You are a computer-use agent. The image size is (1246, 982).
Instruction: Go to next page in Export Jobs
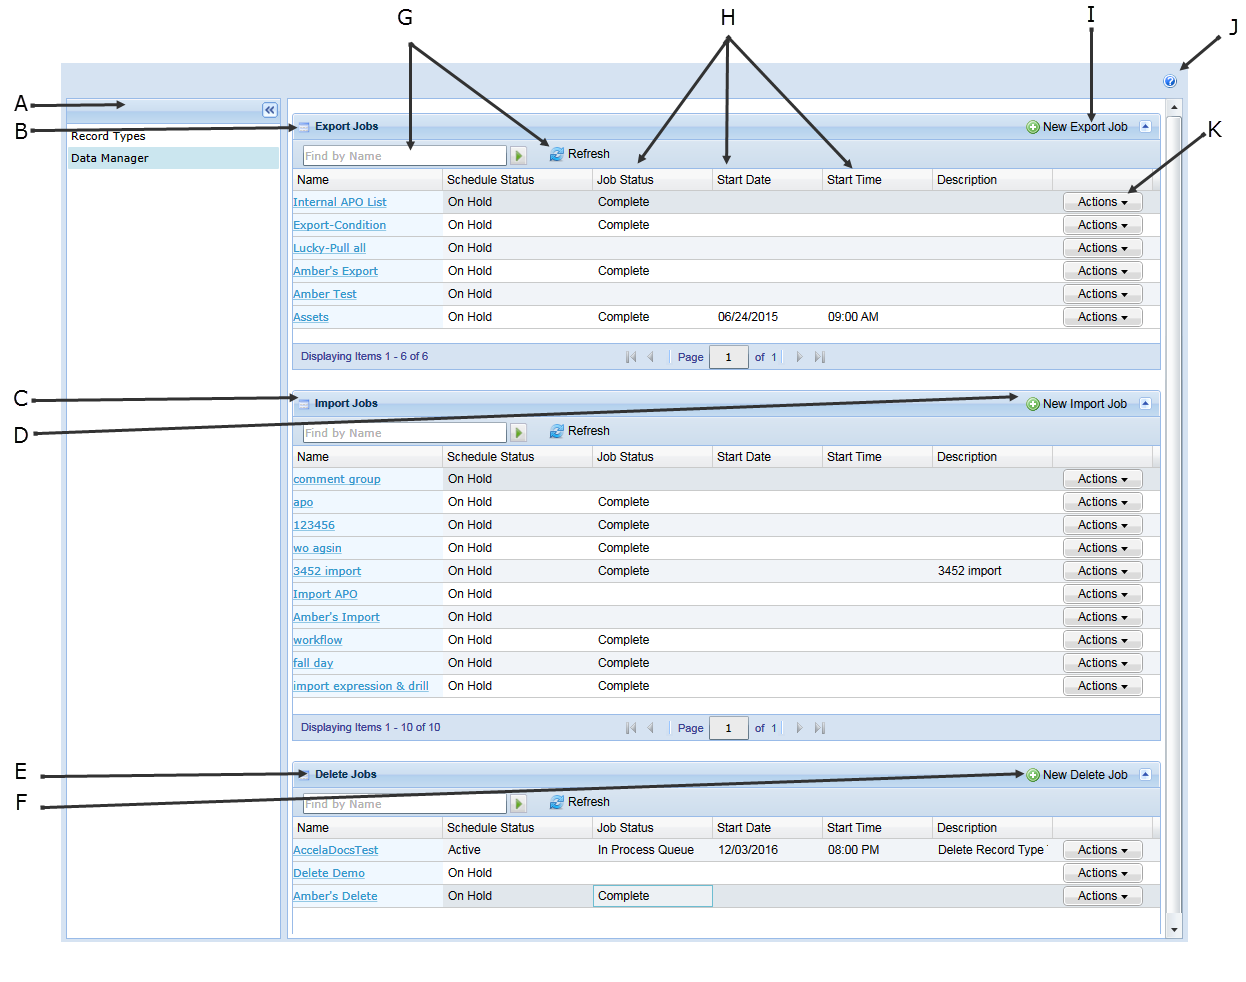click(x=799, y=357)
